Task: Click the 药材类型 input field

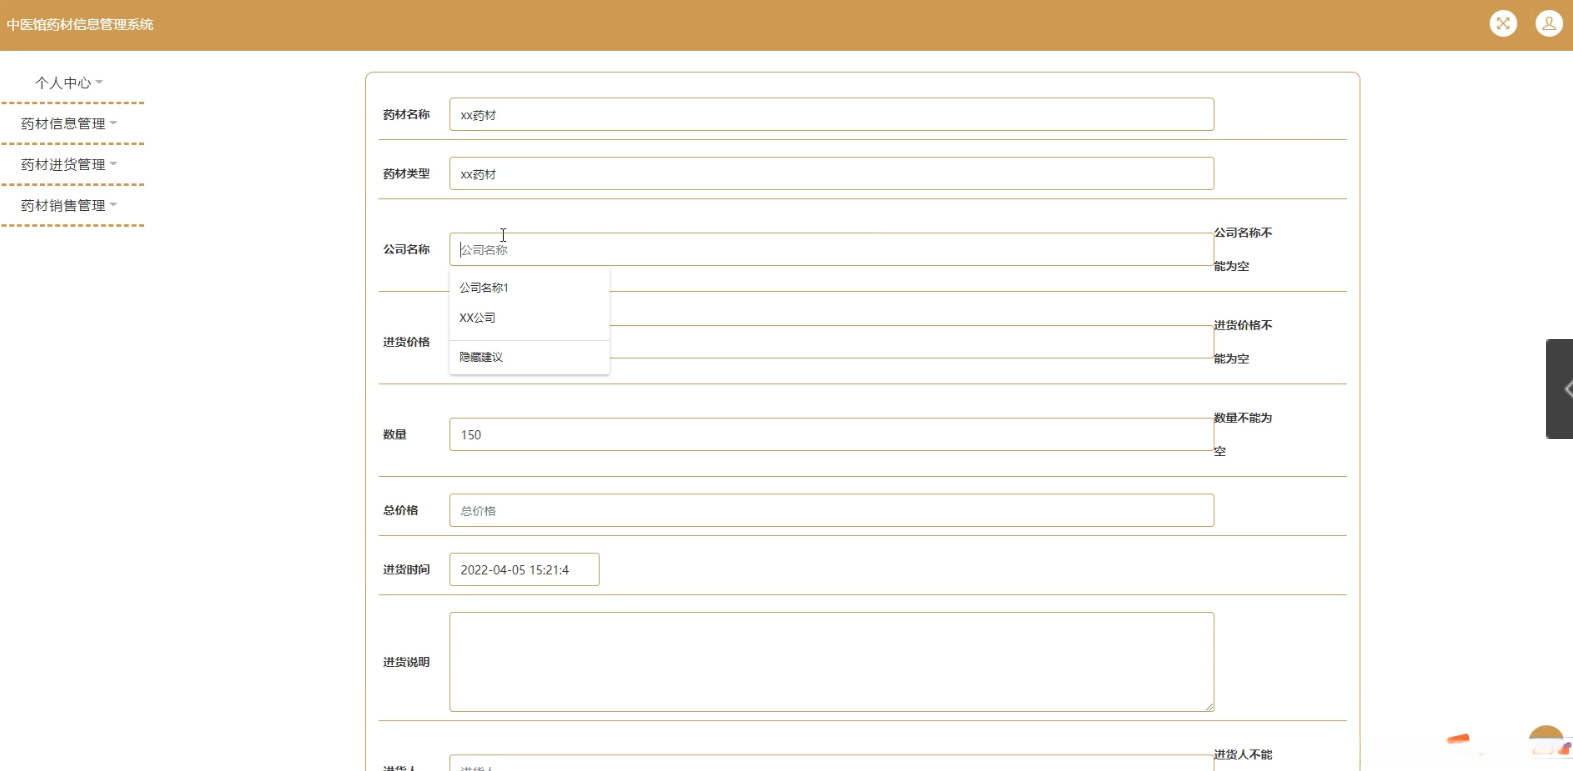Action: (831, 173)
